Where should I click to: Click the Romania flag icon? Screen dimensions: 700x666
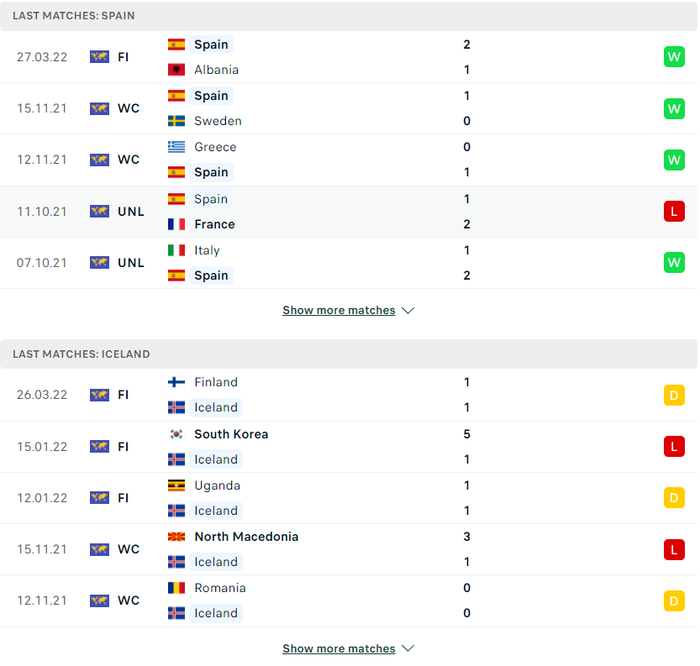(x=176, y=588)
